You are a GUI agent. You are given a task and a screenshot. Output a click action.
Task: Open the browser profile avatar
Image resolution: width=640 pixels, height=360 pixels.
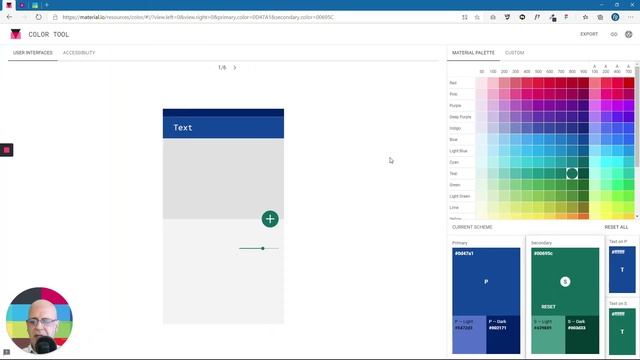pyautogui.click(x=615, y=17)
